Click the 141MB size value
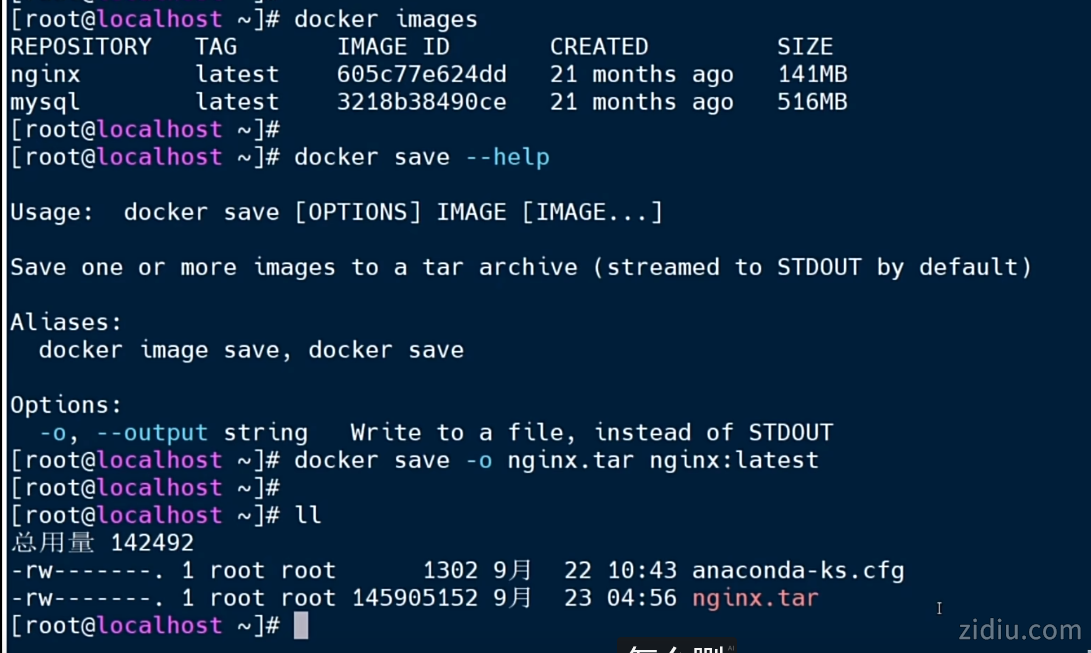The height and width of the screenshot is (653, 1091). pyautogui.click(x=812, y=74)
